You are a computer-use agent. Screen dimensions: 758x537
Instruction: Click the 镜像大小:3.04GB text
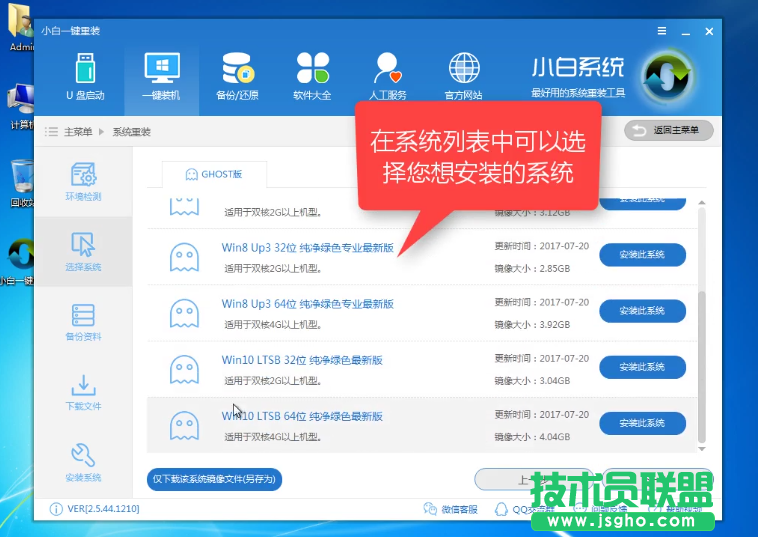[532, 380]
